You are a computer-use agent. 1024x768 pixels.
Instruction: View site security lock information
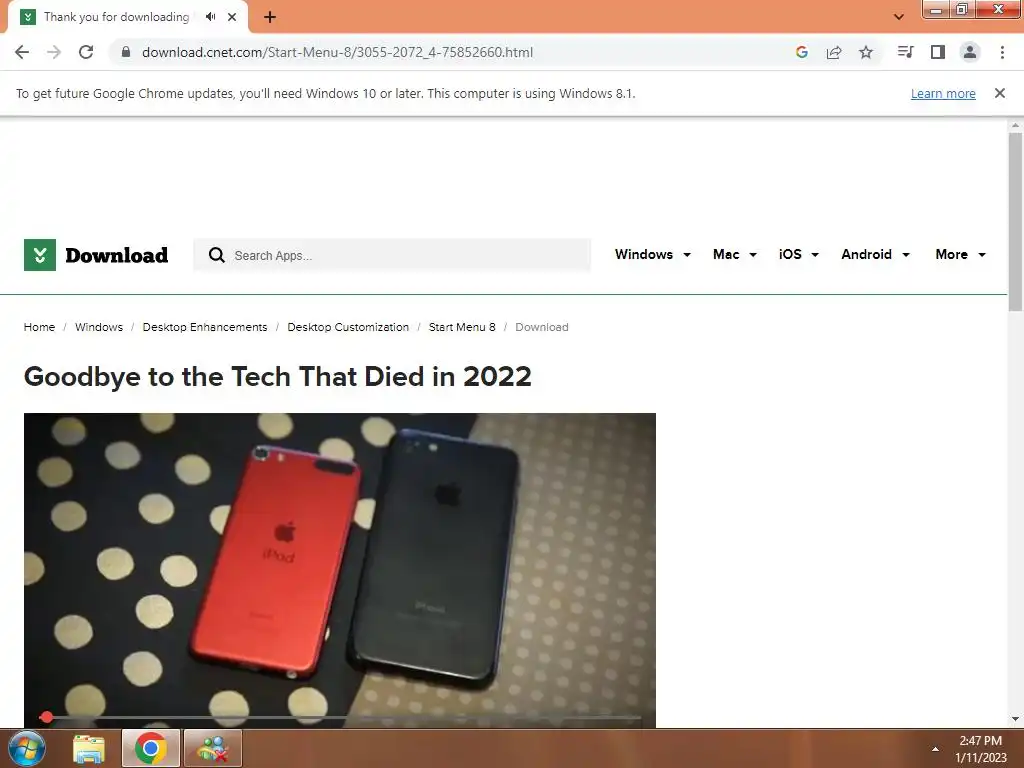[x=126, y=52]
